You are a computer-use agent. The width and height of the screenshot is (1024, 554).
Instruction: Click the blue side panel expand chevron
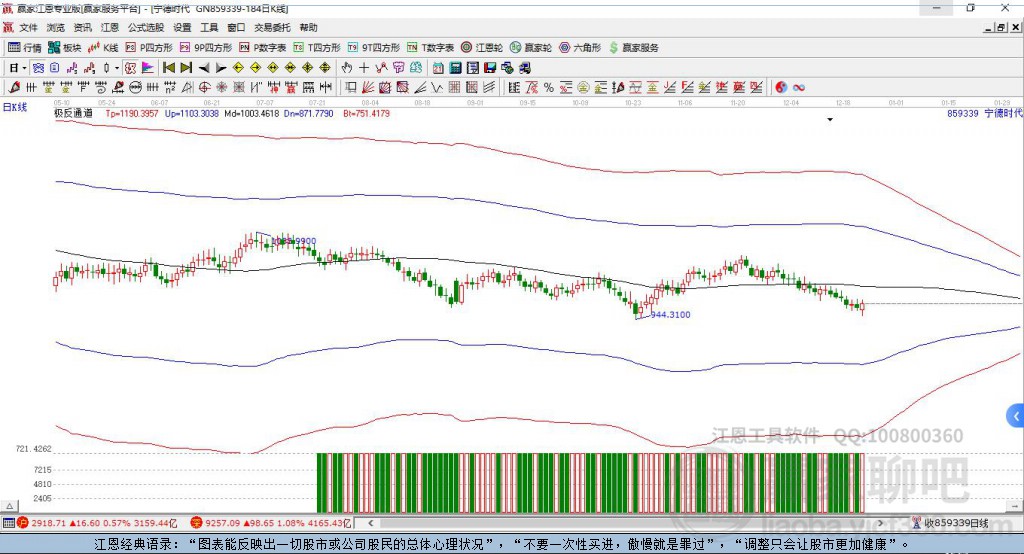[x=1016, y=416]
